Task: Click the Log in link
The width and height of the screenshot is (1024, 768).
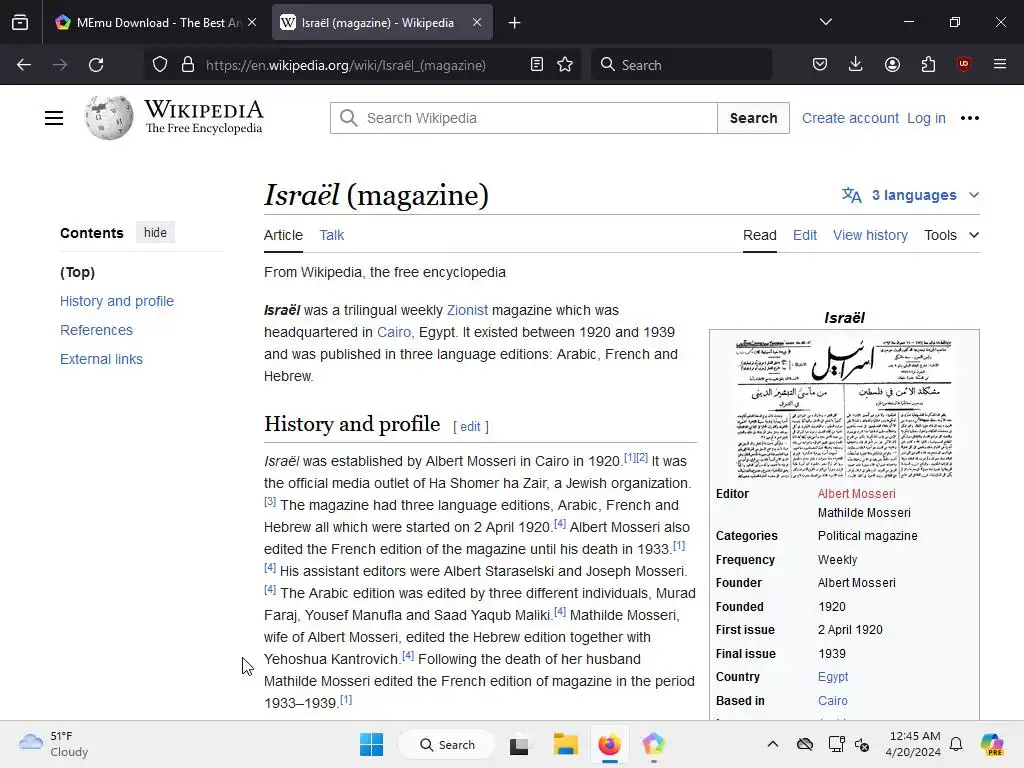Action: tap(926, 118)
